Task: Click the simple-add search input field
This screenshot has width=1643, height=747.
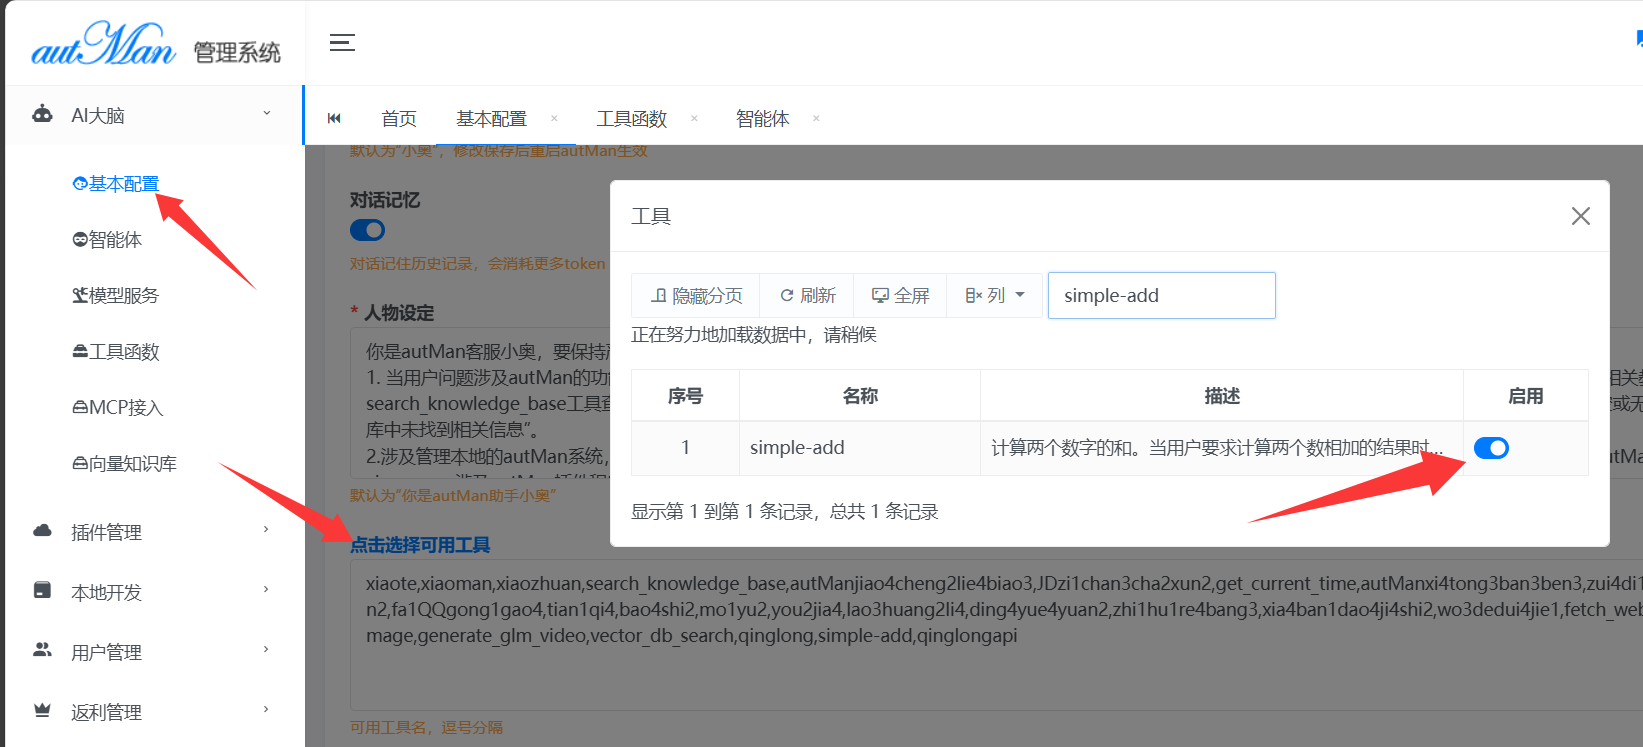Action: click(x=1161, y=296)
